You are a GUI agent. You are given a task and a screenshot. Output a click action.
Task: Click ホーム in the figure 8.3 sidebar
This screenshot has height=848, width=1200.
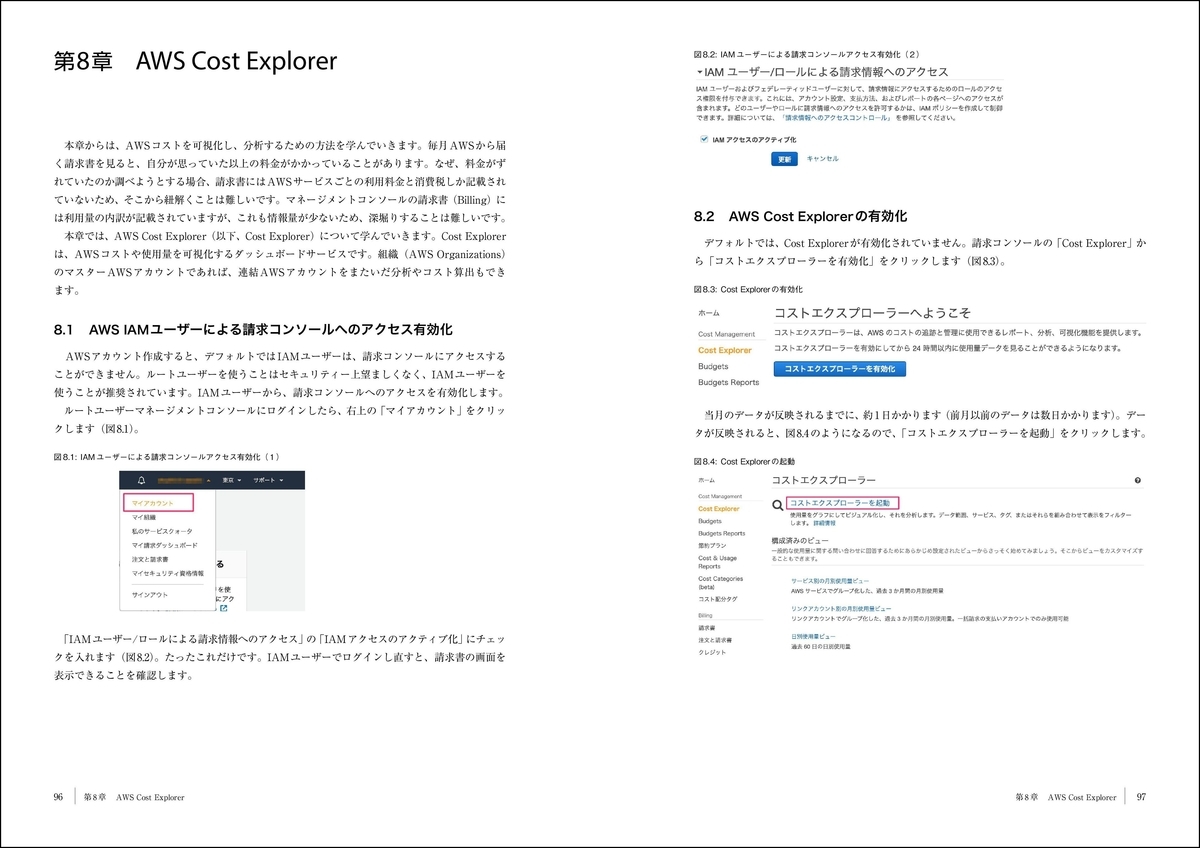tap(708, 313)
